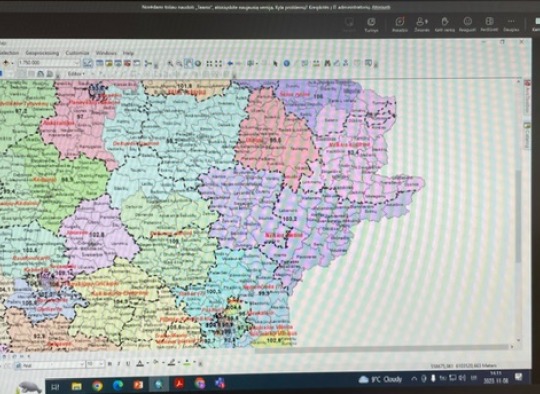The height and width of the screenshot is (394, 540).
Task: Click the line color button
Action: coord(172,363)
